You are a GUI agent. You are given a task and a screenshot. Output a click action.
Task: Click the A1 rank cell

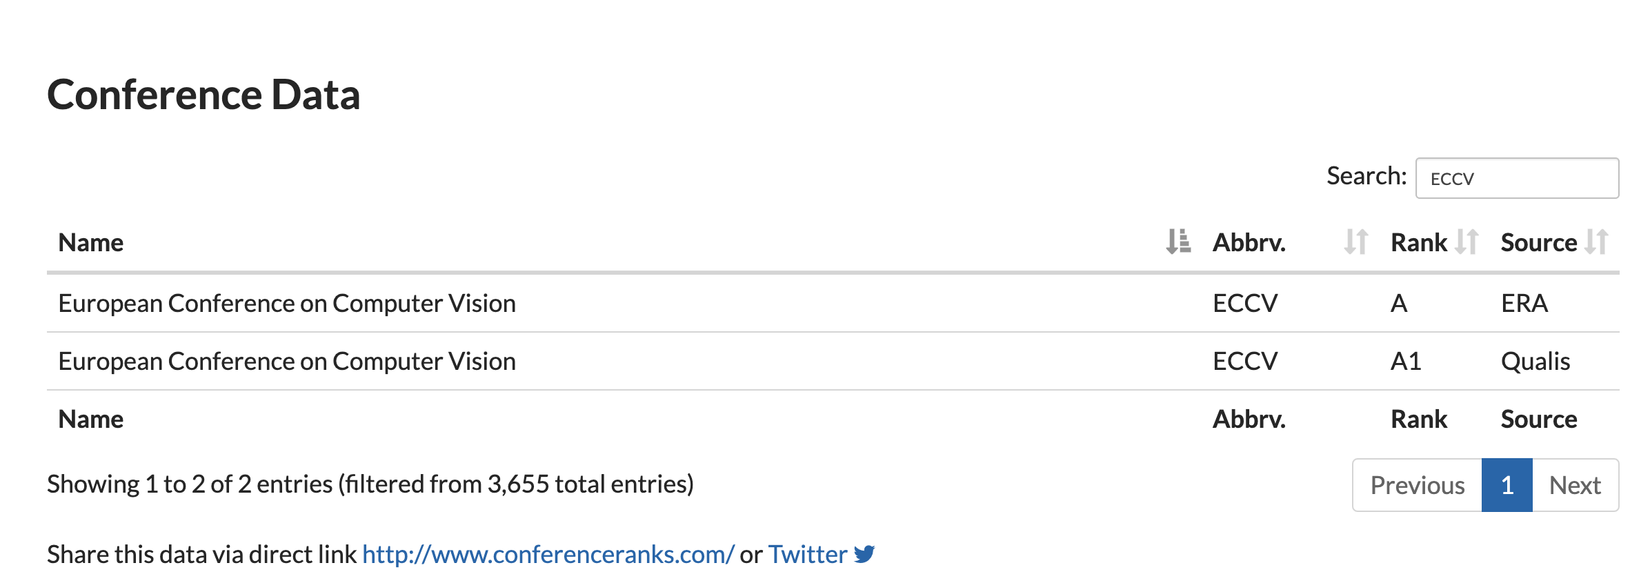pyautogui.click(x=1405, y=361)
